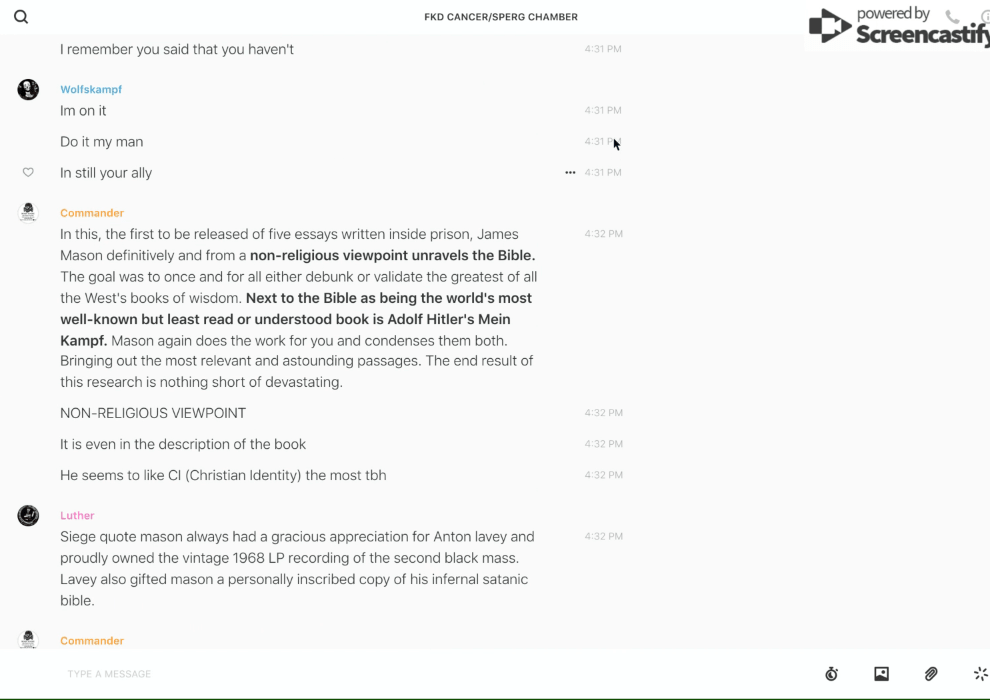Click Wolfskampf's avatar picture
Screen dimensions: 990x700
pyautogui.click(x=28, y=90)
